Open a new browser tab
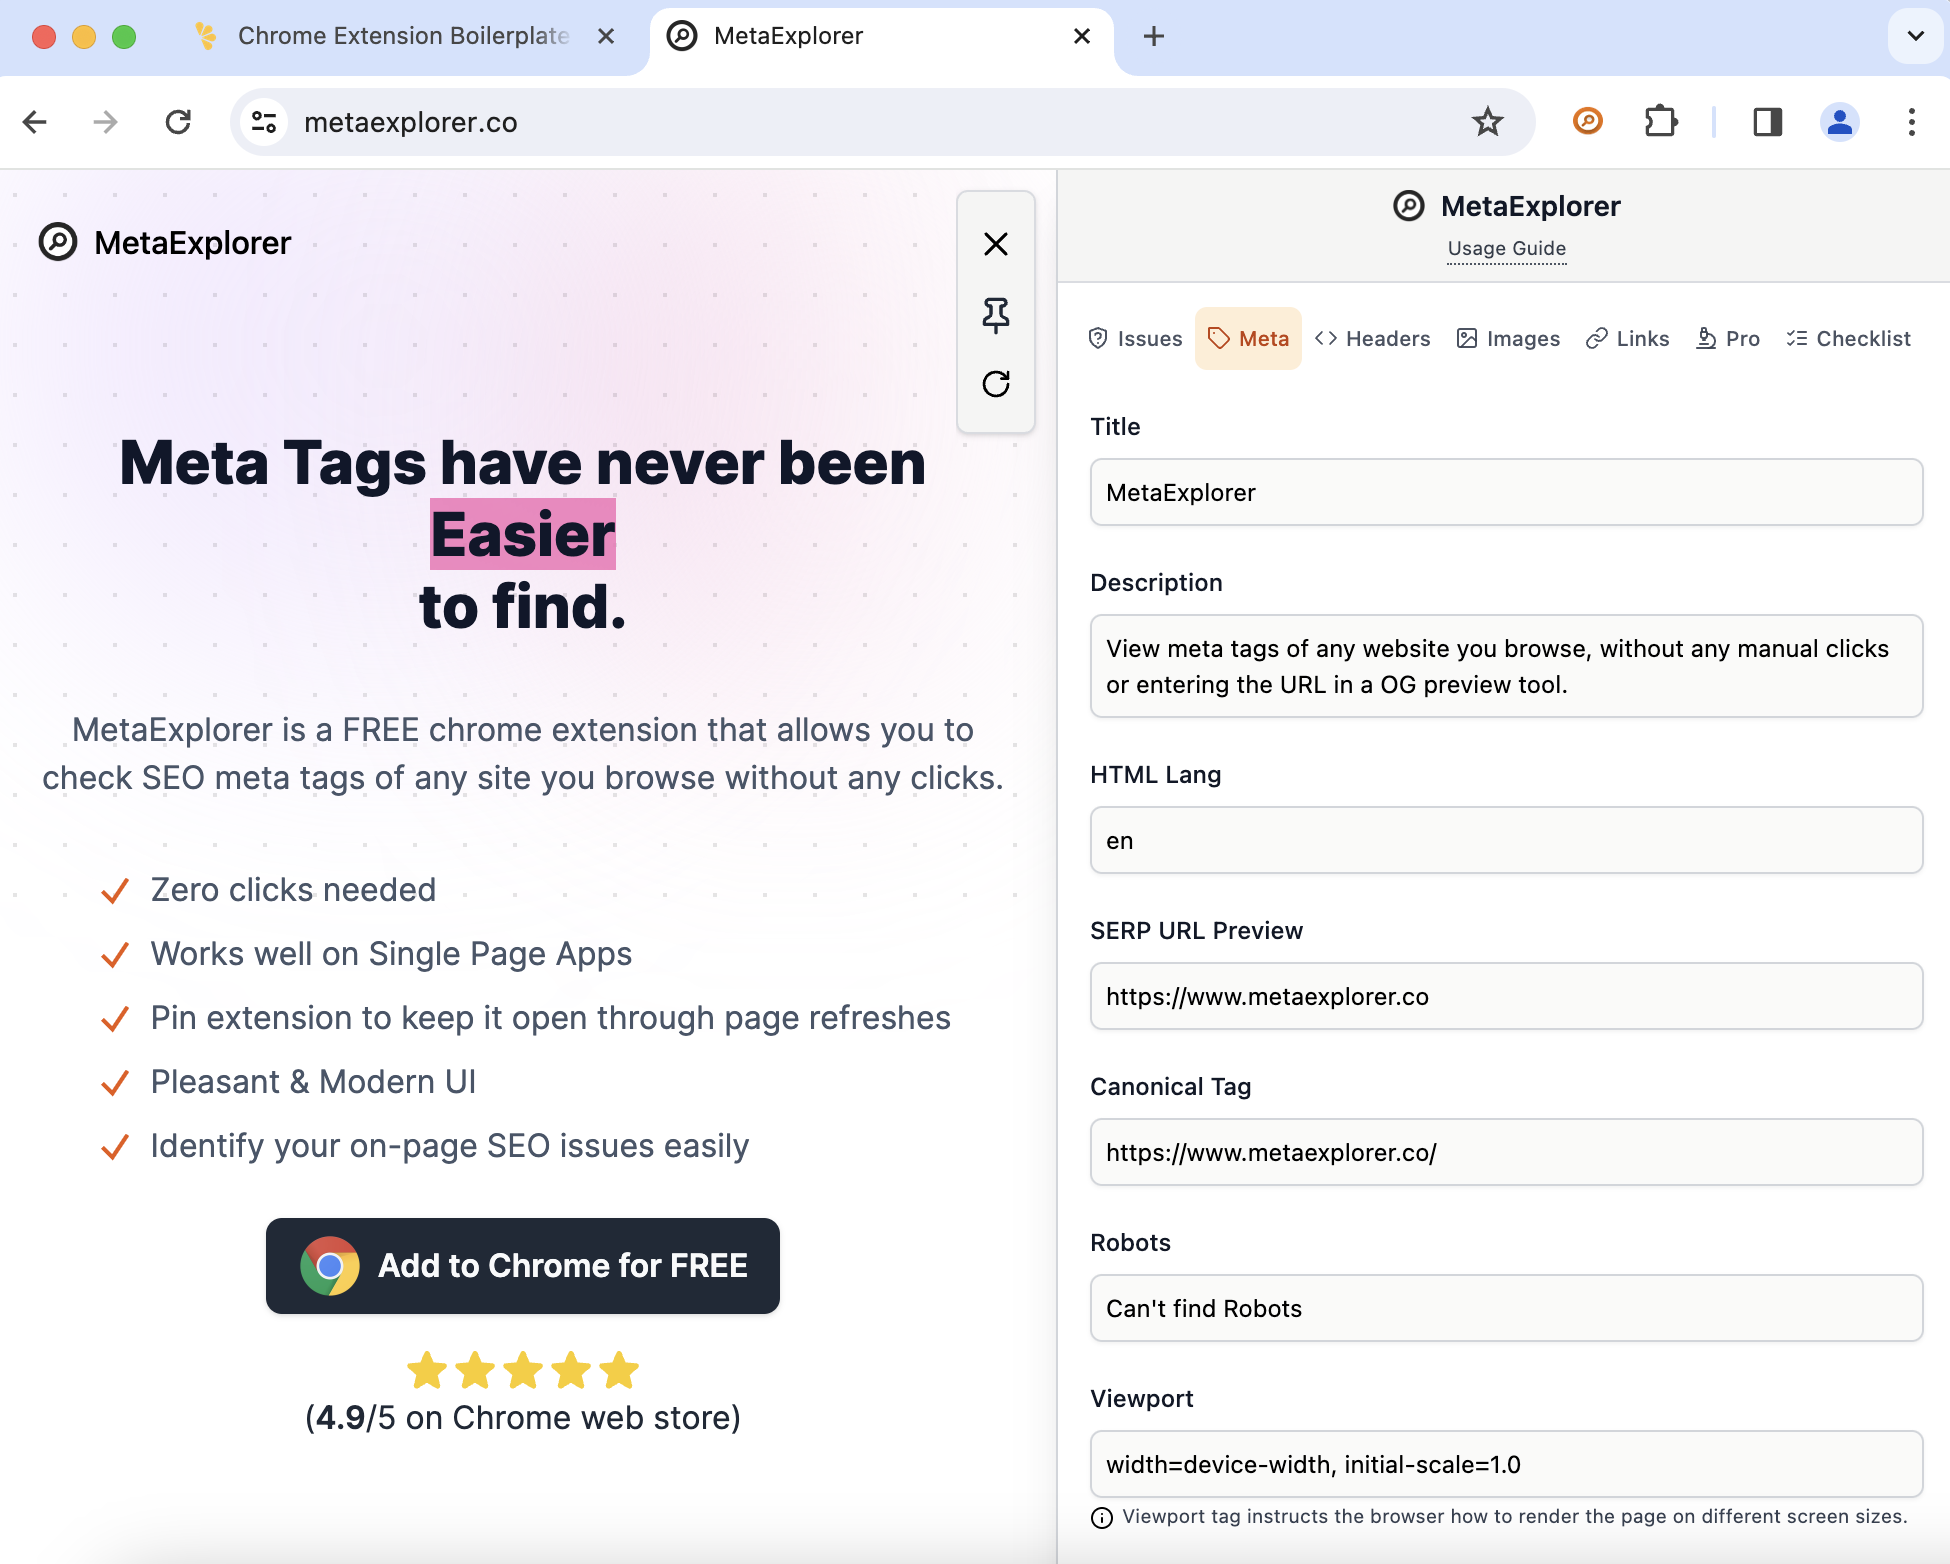Image resolution: width=1950 pixels, height=1564 pixels. (x=1154, y=36)
